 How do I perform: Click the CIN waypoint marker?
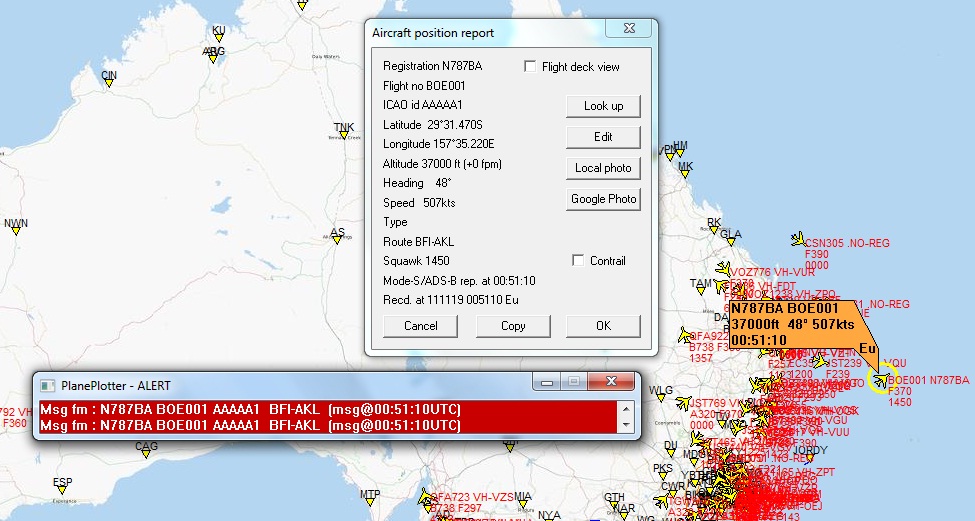tap(109, 83)
